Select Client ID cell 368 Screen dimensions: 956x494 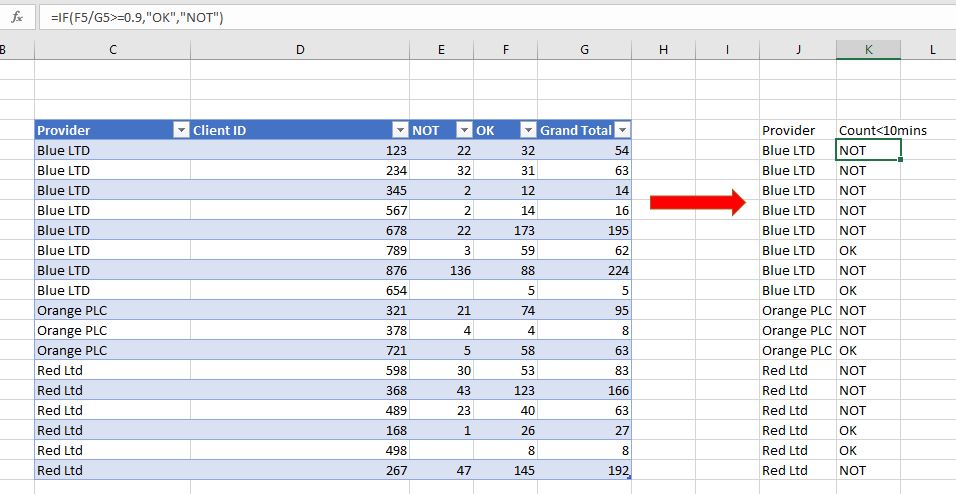click(x=300, y=390)
